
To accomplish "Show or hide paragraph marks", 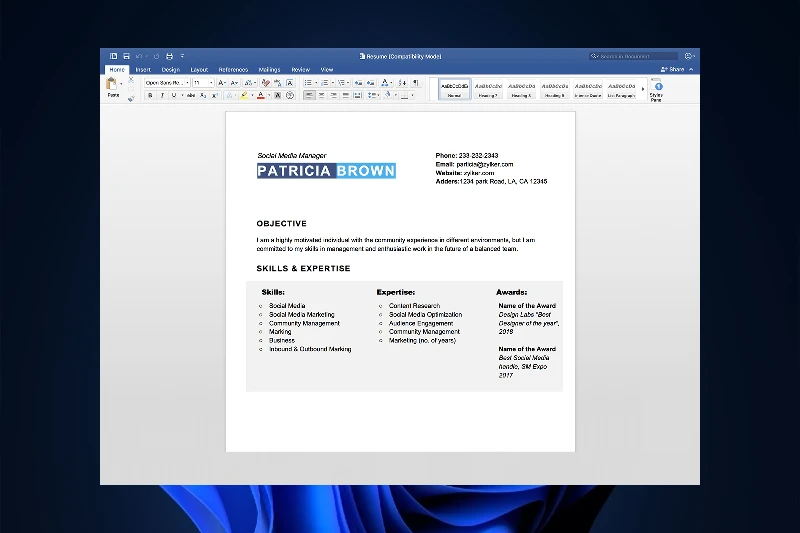I will pos(416,83).
